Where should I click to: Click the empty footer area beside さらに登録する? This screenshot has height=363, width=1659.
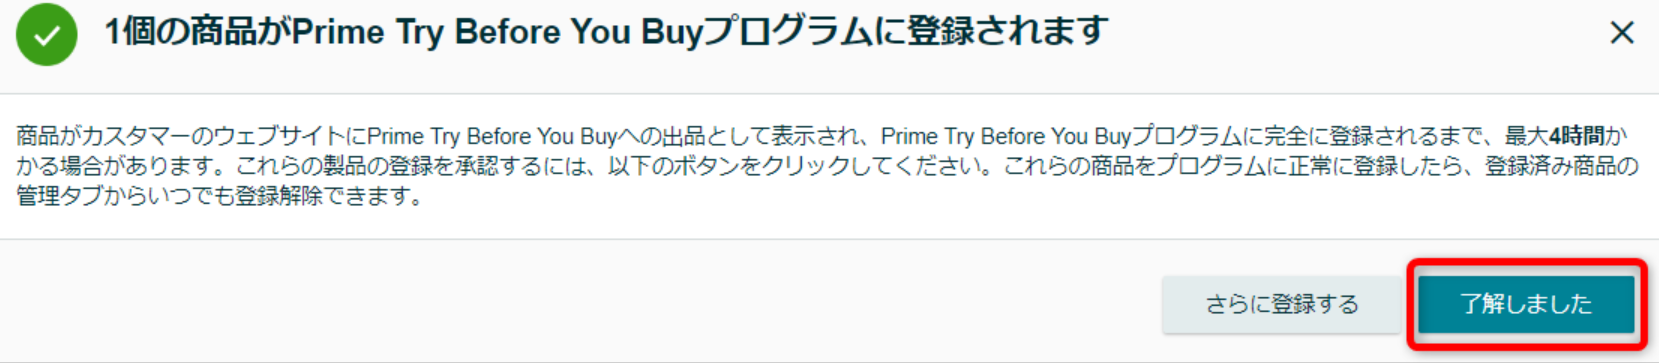580,304
